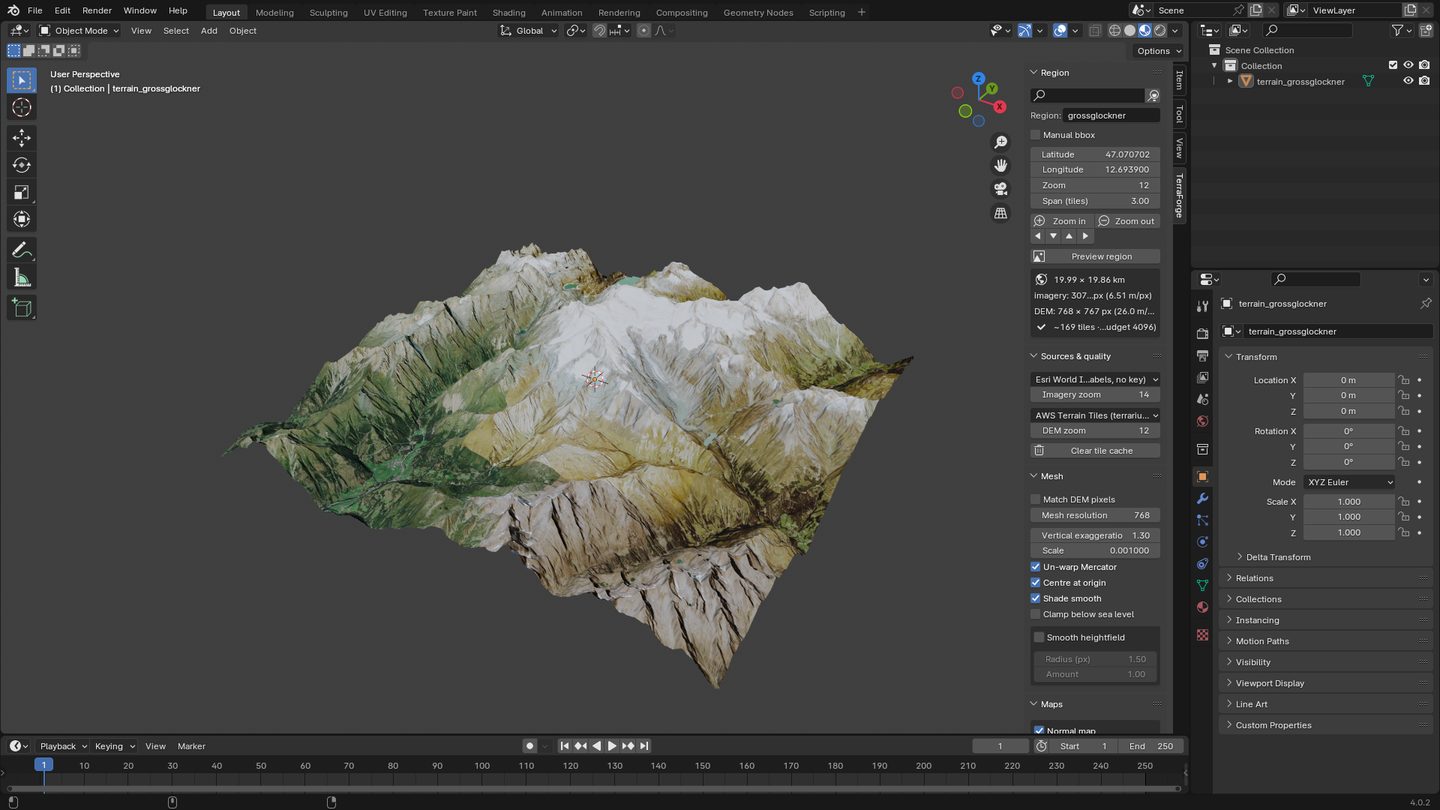1440x810 pixels.
Task: Open the Object Data mesh properties tab
Action: click(x=1202, y=585)
